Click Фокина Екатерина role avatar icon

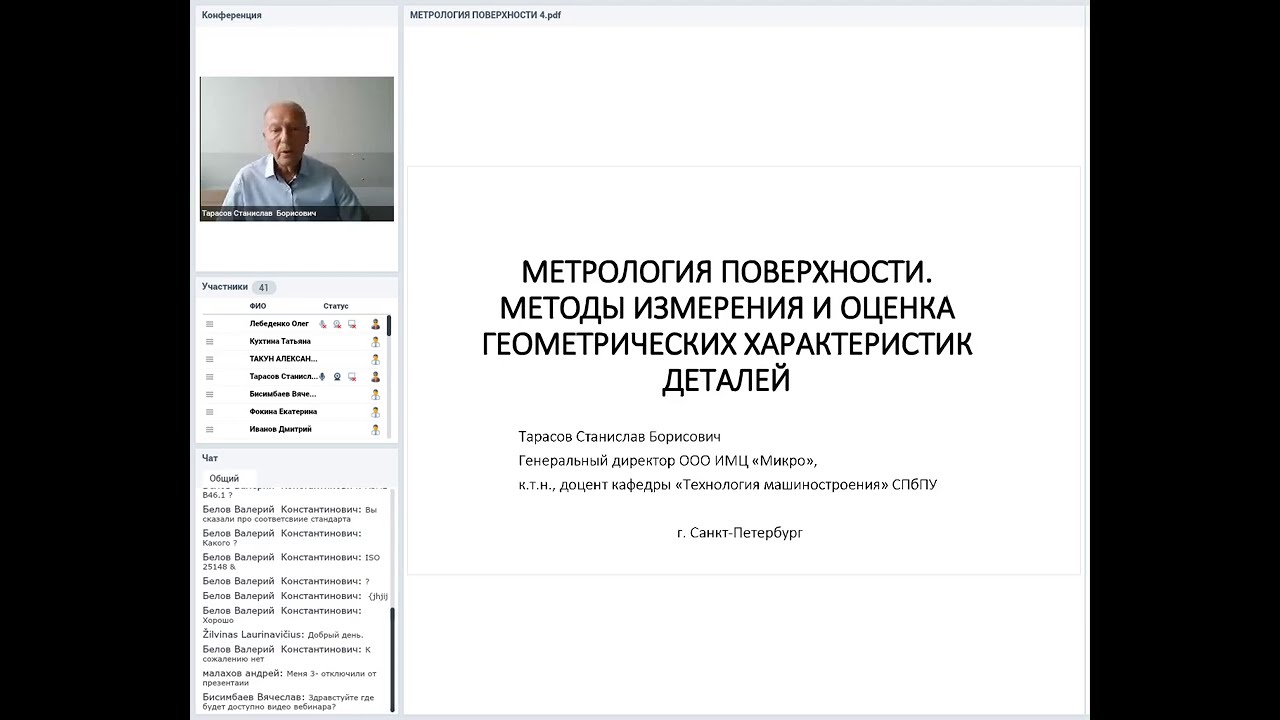tap(376, 412)
